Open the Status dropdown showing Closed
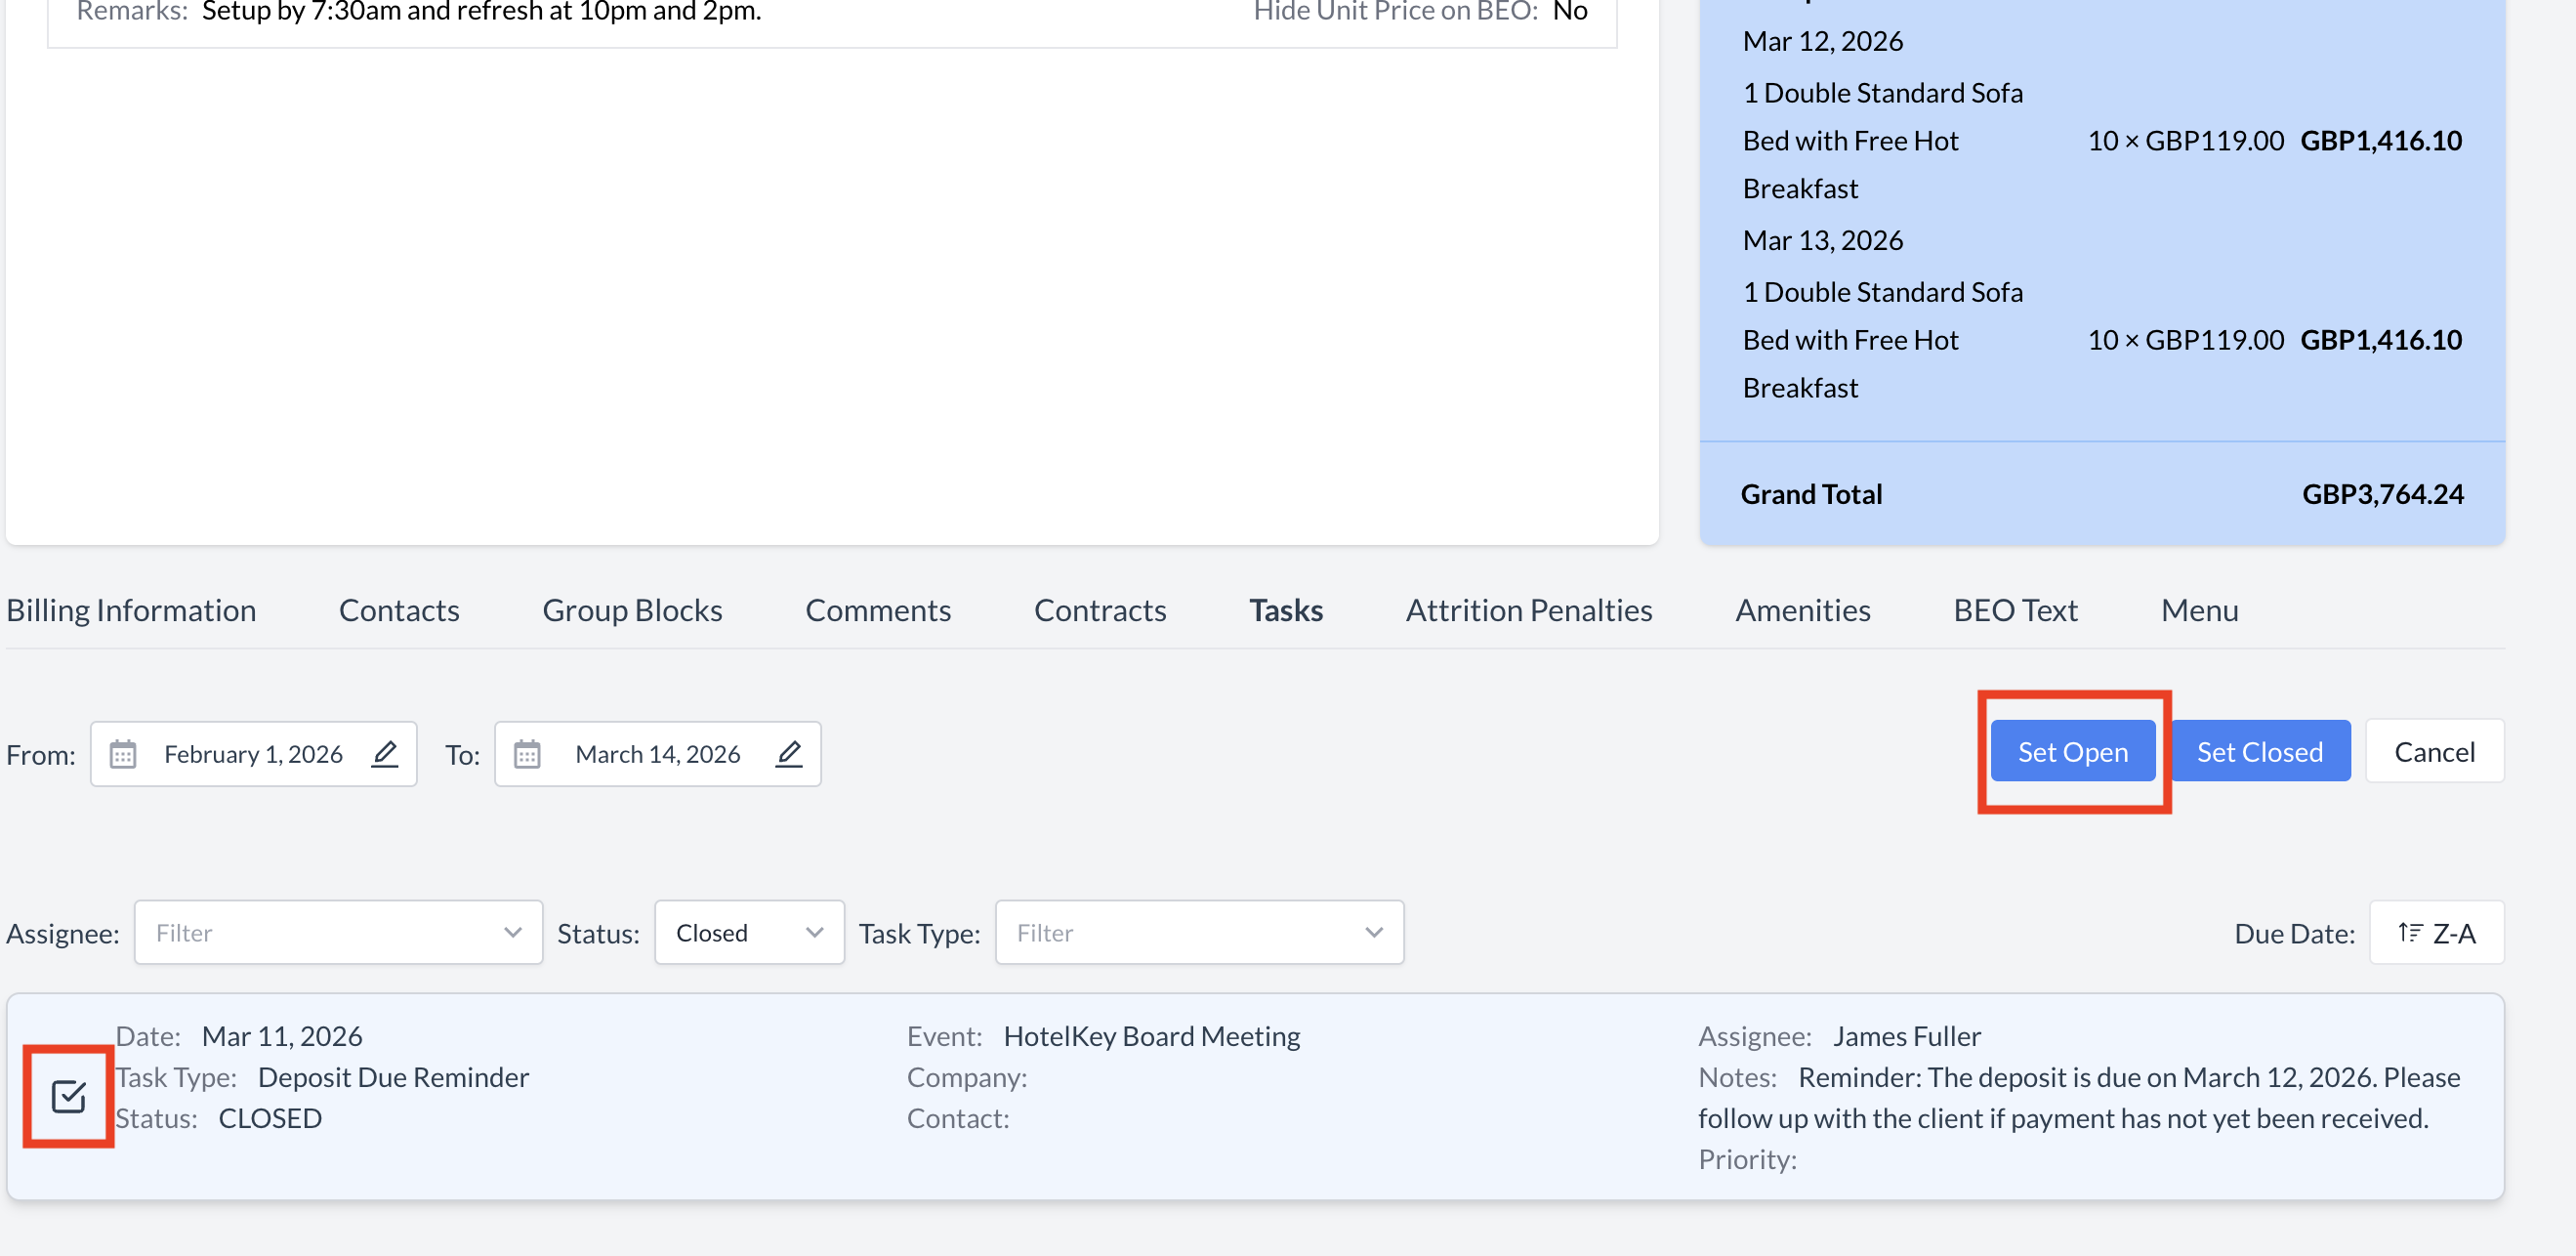This screenshot has width=2576, height=1256. (748, 933)
